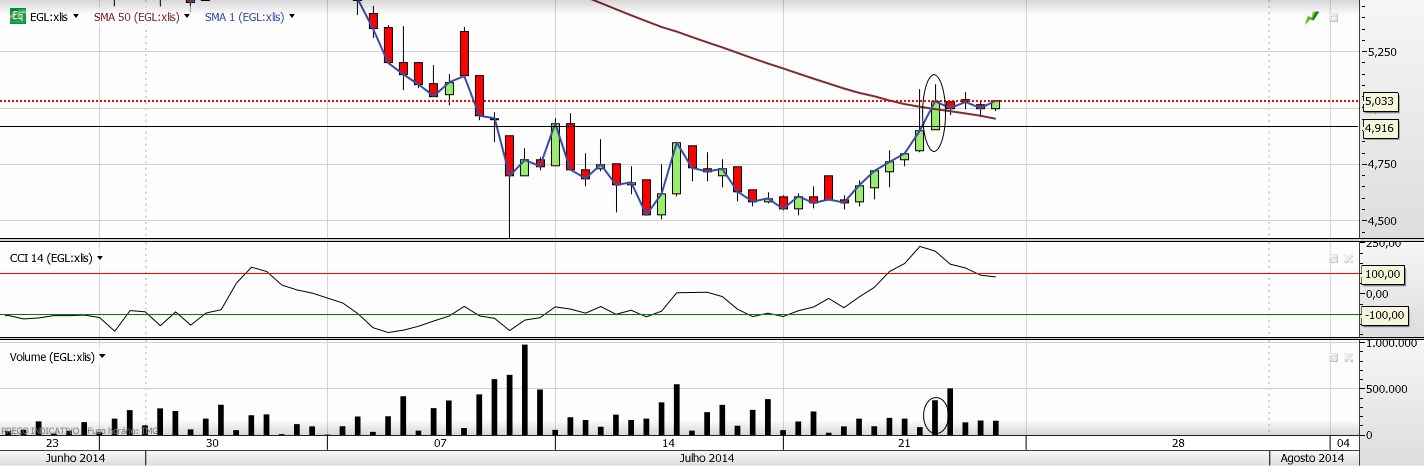This screenshot has width=1424, height=466.
Task: Close the CCI 14 indicator panel
Action: (1348, 258)
